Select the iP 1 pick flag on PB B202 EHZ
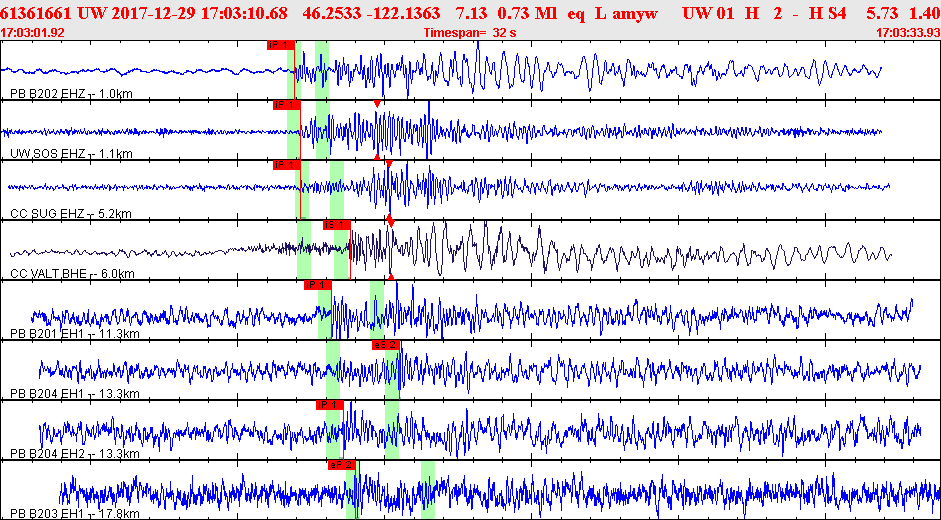This screenshot has width=941, height=520. [x=281, y=45]
